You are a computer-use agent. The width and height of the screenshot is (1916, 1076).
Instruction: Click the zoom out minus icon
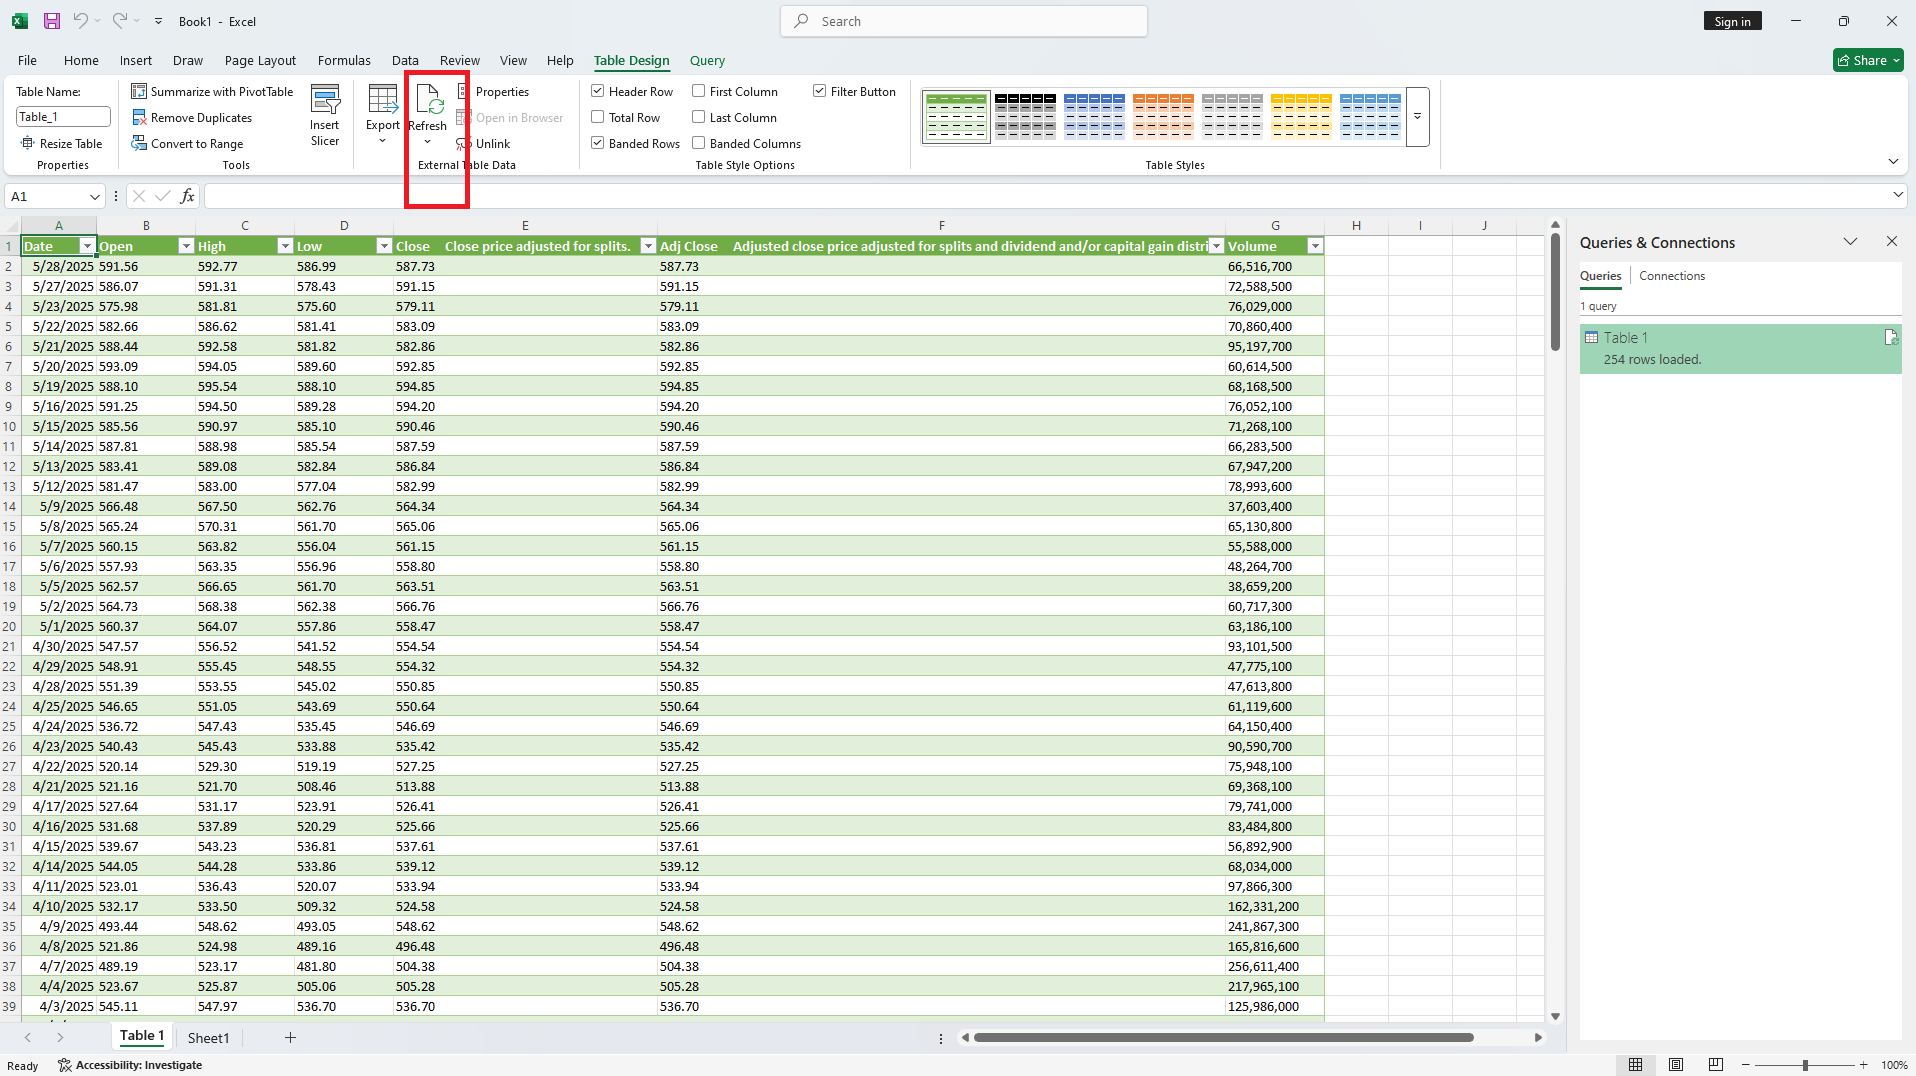click(x=1746, y=1065)
